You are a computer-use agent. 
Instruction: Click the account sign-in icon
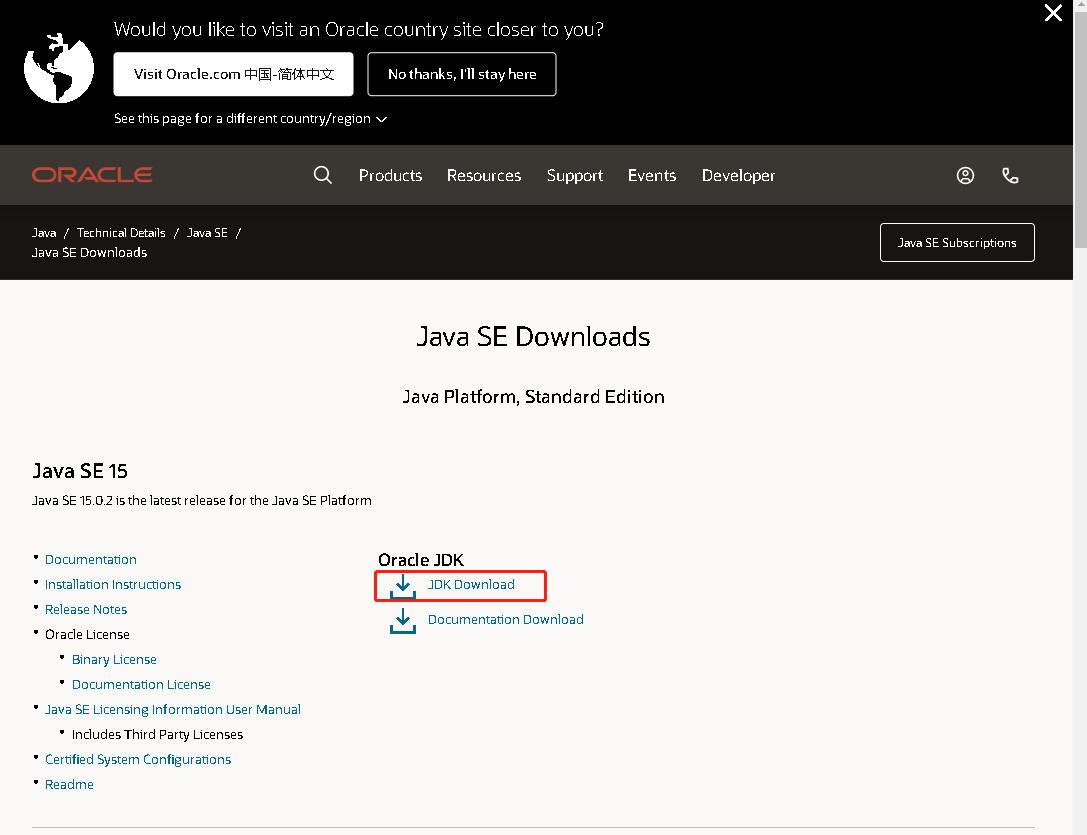(965, 175)
